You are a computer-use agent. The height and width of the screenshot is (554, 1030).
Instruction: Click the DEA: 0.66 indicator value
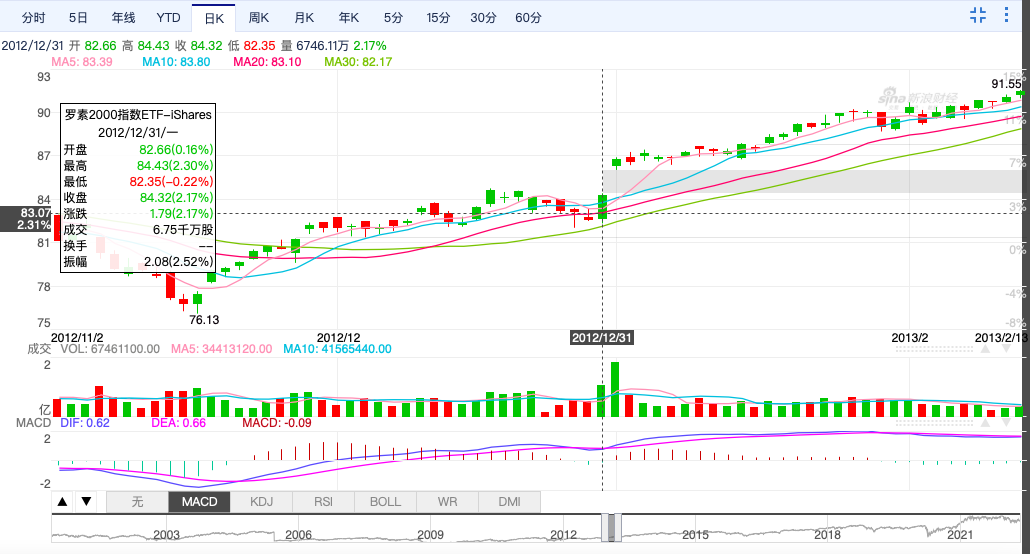(178, 423)
